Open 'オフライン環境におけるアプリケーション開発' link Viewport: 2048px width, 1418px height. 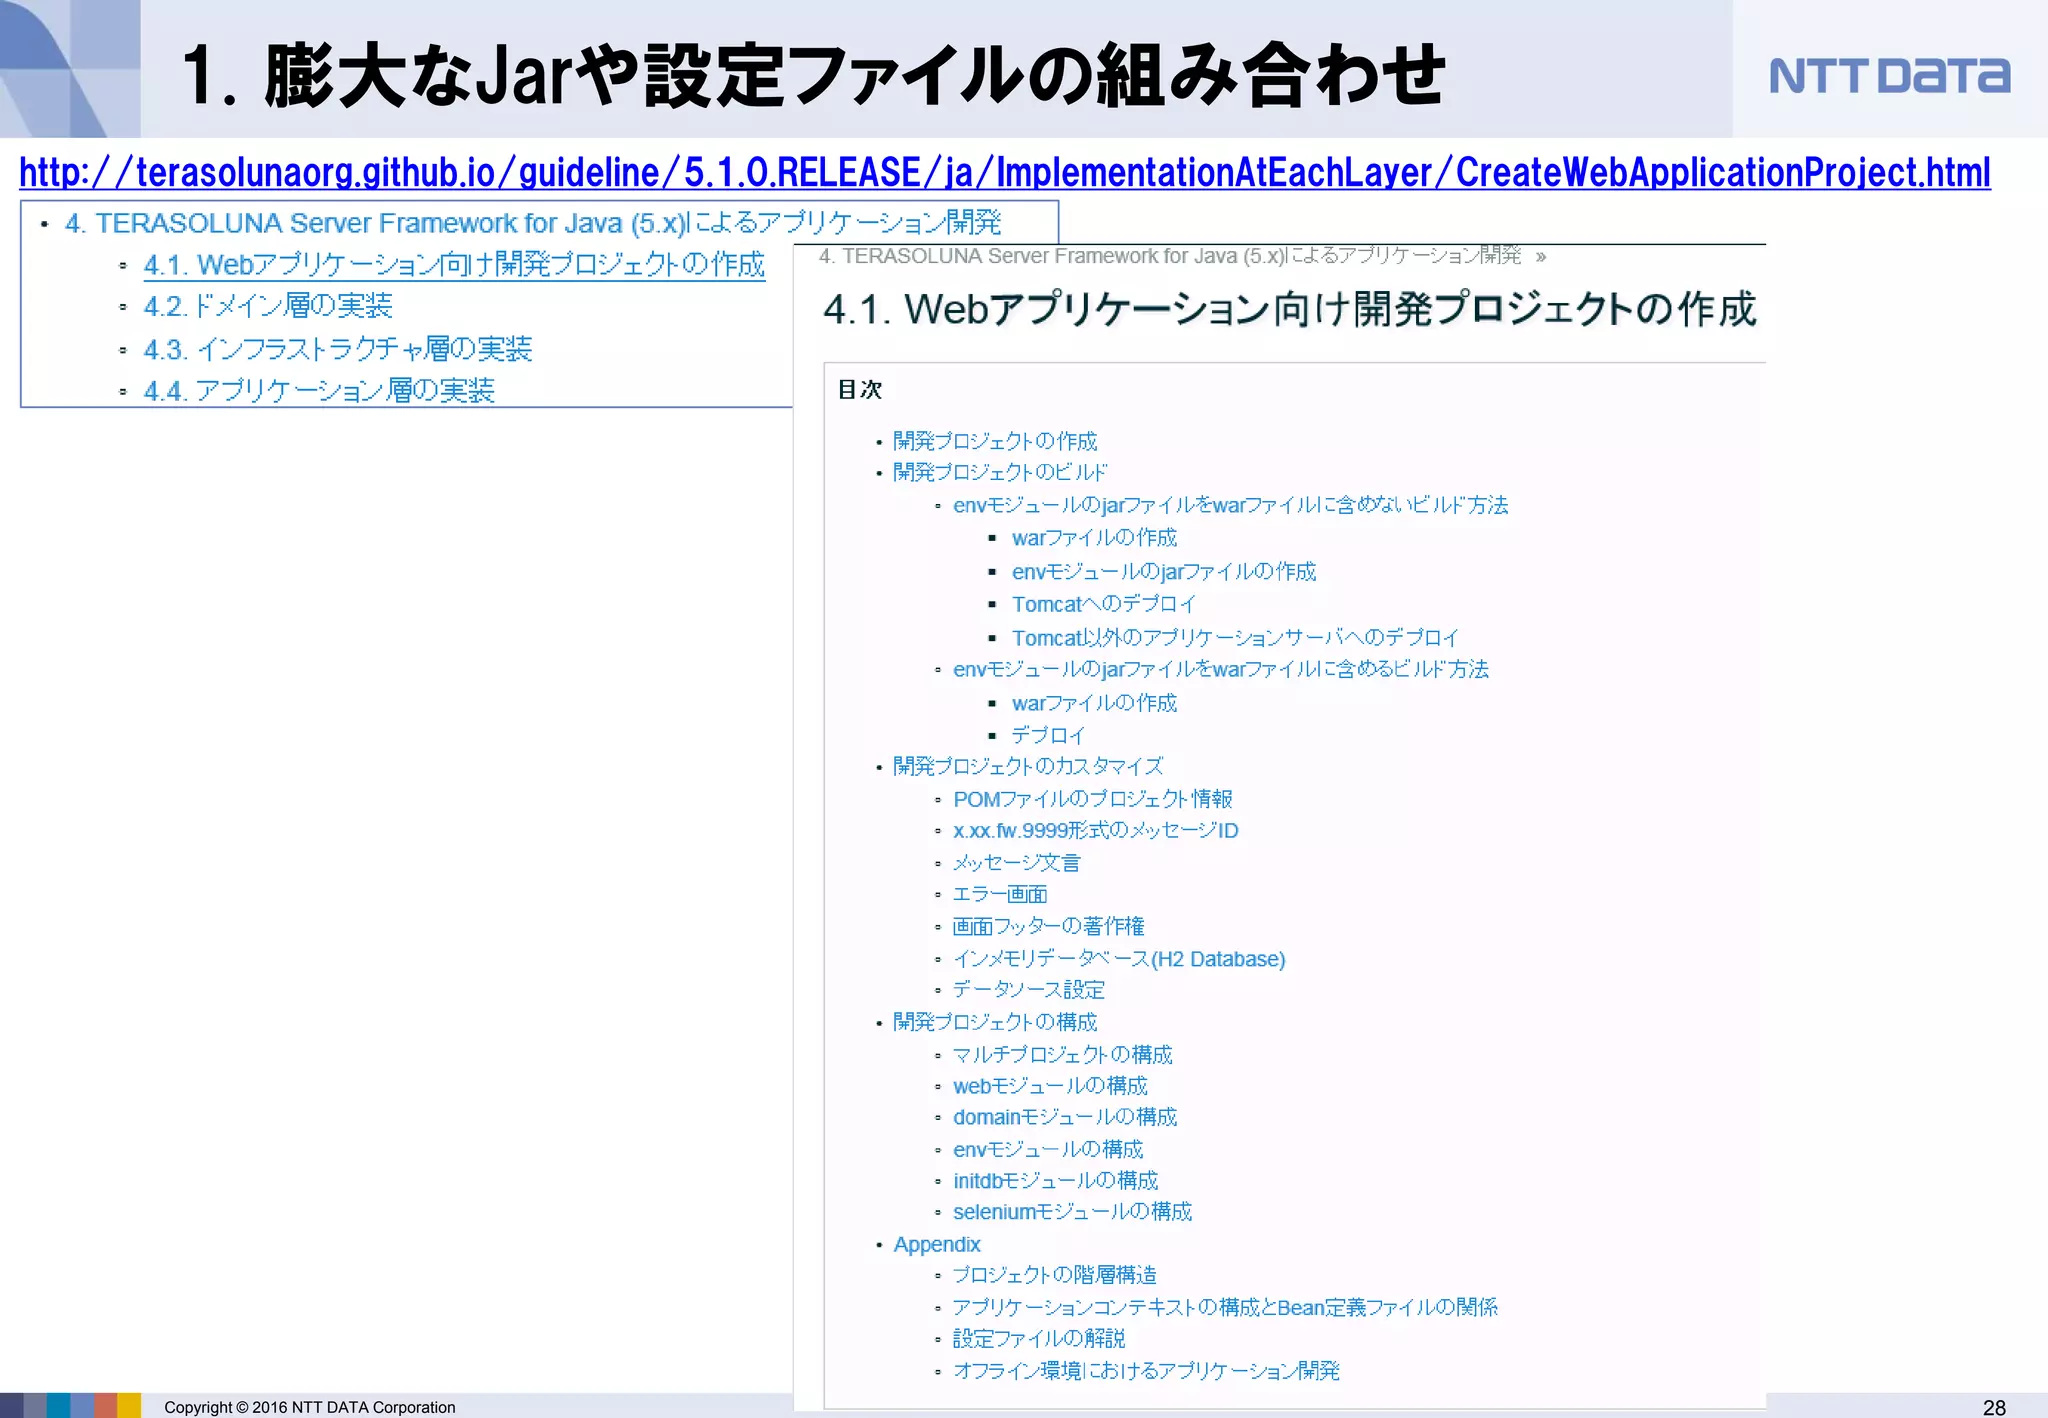[x=1147, y=1371]
